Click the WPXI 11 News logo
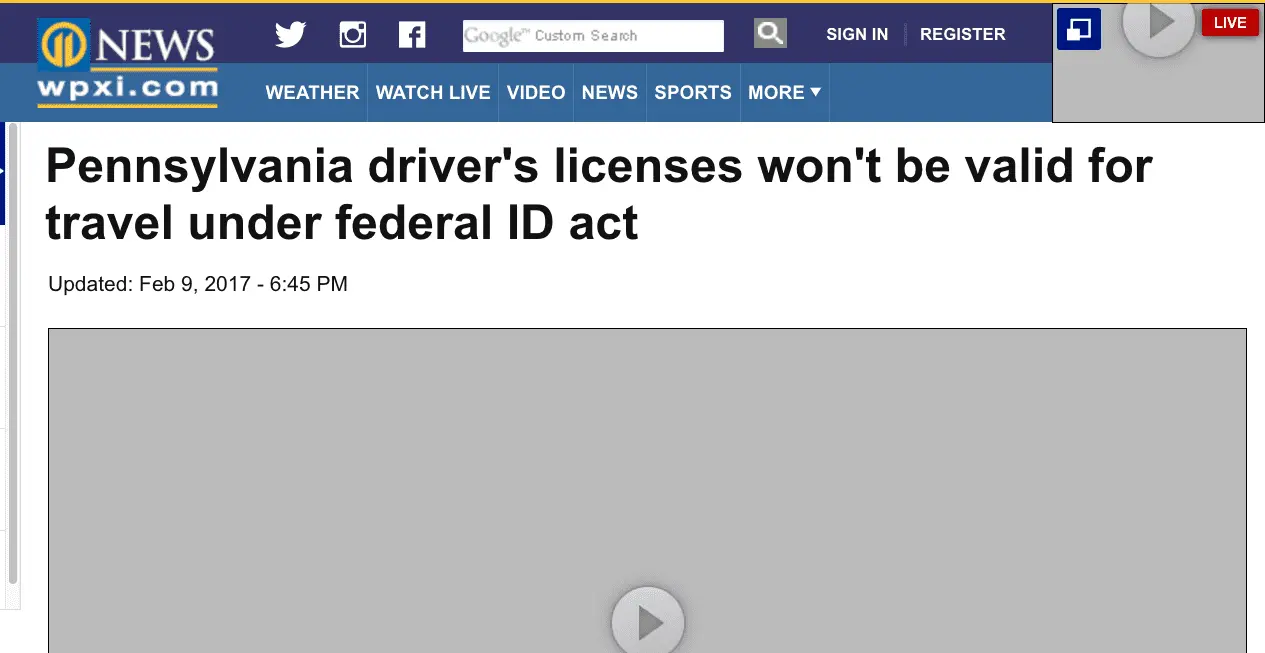The height and width of the screenshot is (653, 1265). click(127, 63)
